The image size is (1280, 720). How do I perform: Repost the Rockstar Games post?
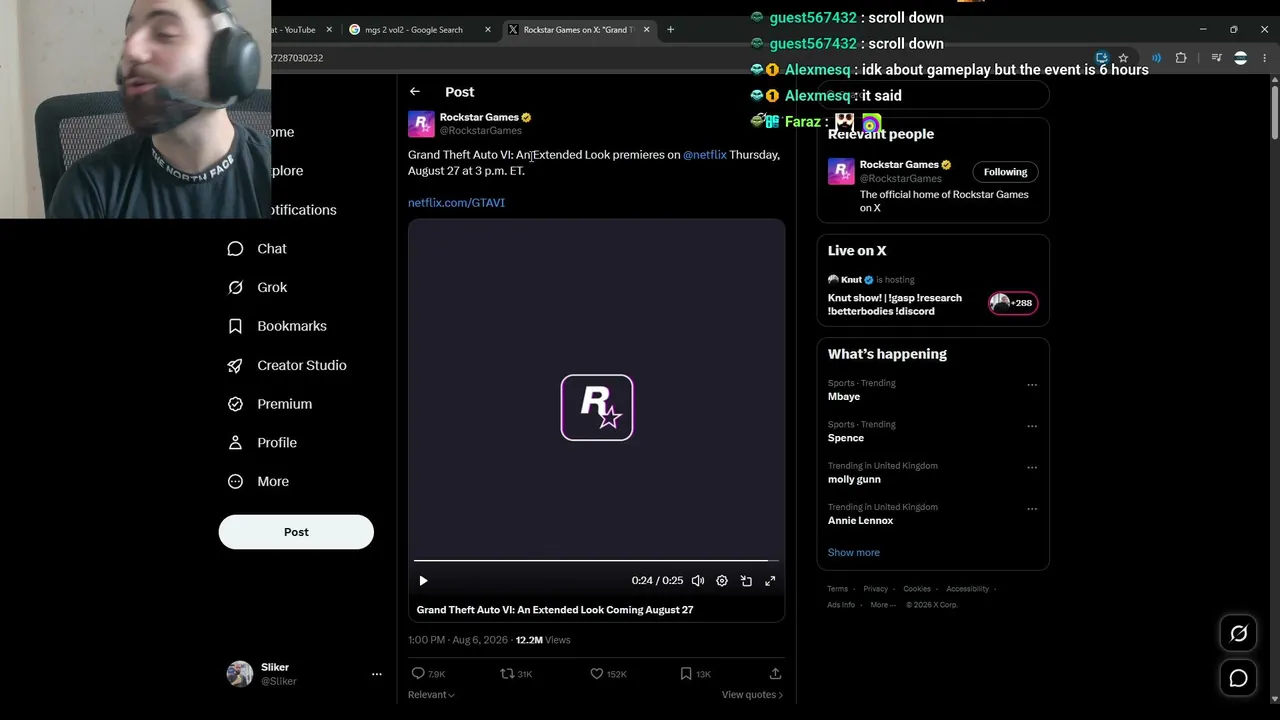(507, 674)
